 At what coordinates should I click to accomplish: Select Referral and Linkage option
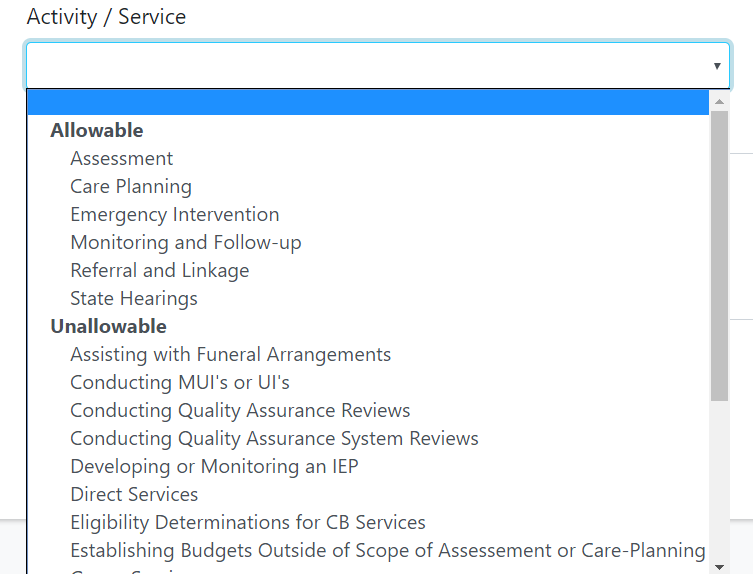point(160,270)
